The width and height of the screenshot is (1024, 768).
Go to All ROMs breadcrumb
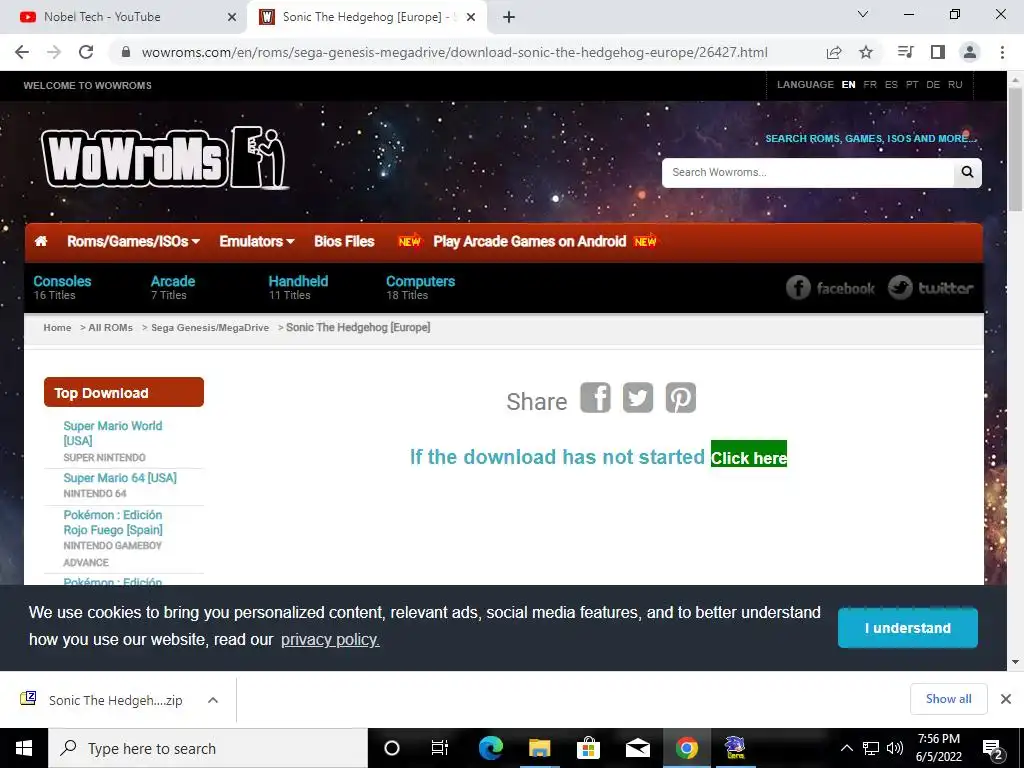point(110,328)
